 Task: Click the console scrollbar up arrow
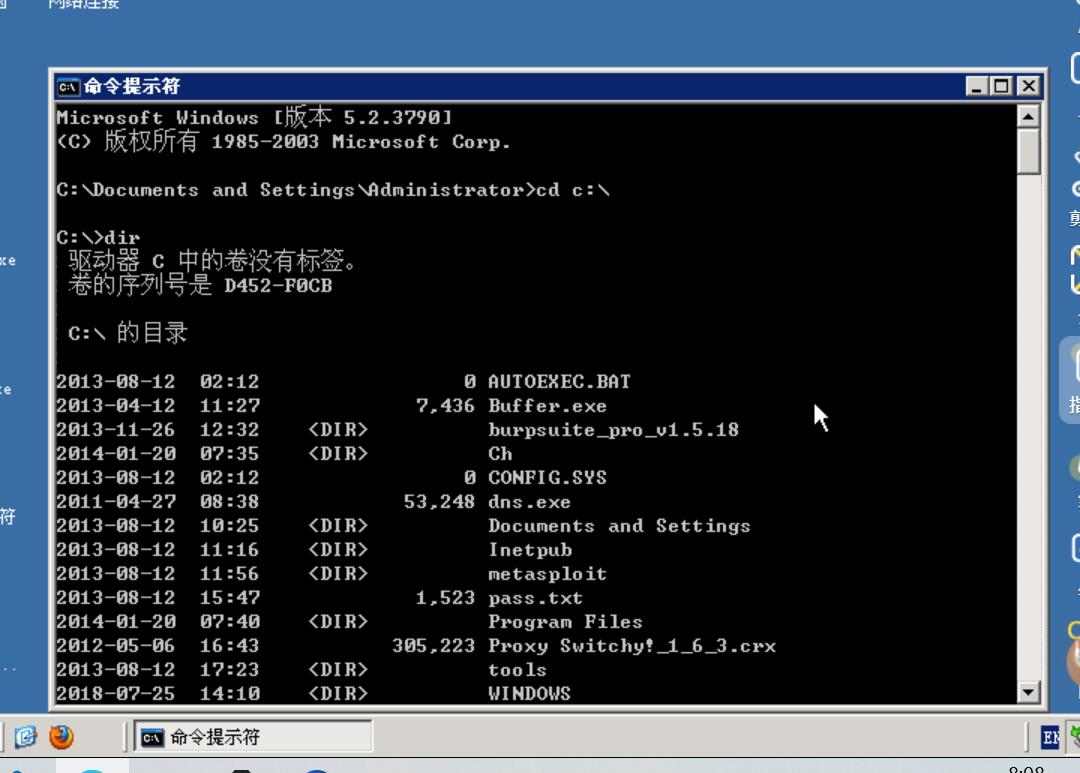[1028, 116]
